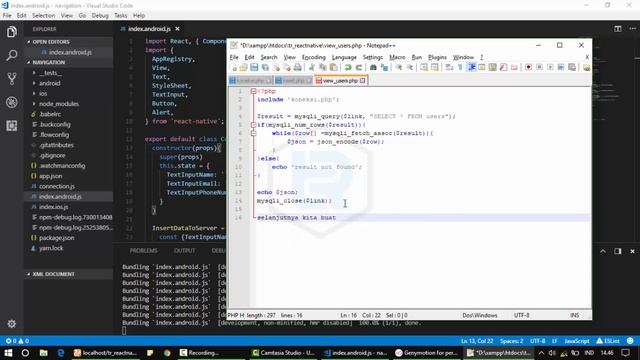Expand the node_modules folder

[x=34, y=104]
